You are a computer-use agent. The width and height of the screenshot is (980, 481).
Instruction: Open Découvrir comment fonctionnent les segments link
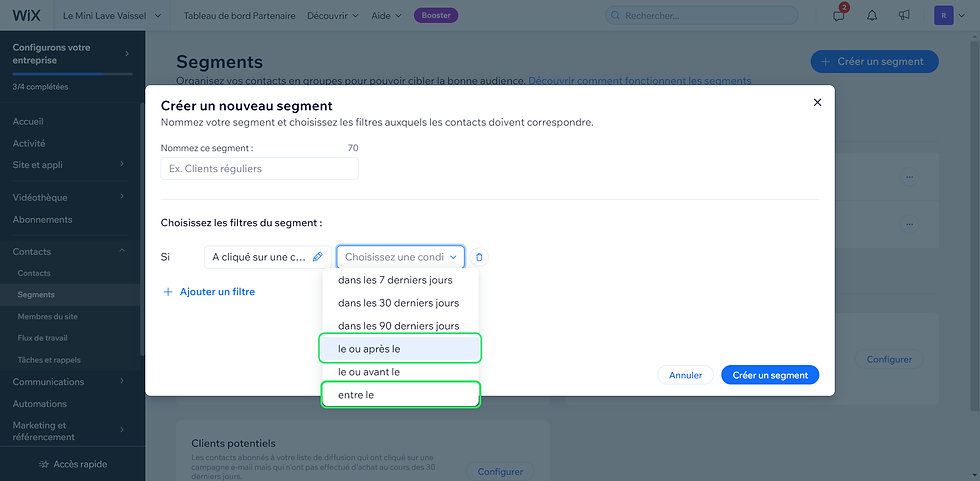[639, 81]
